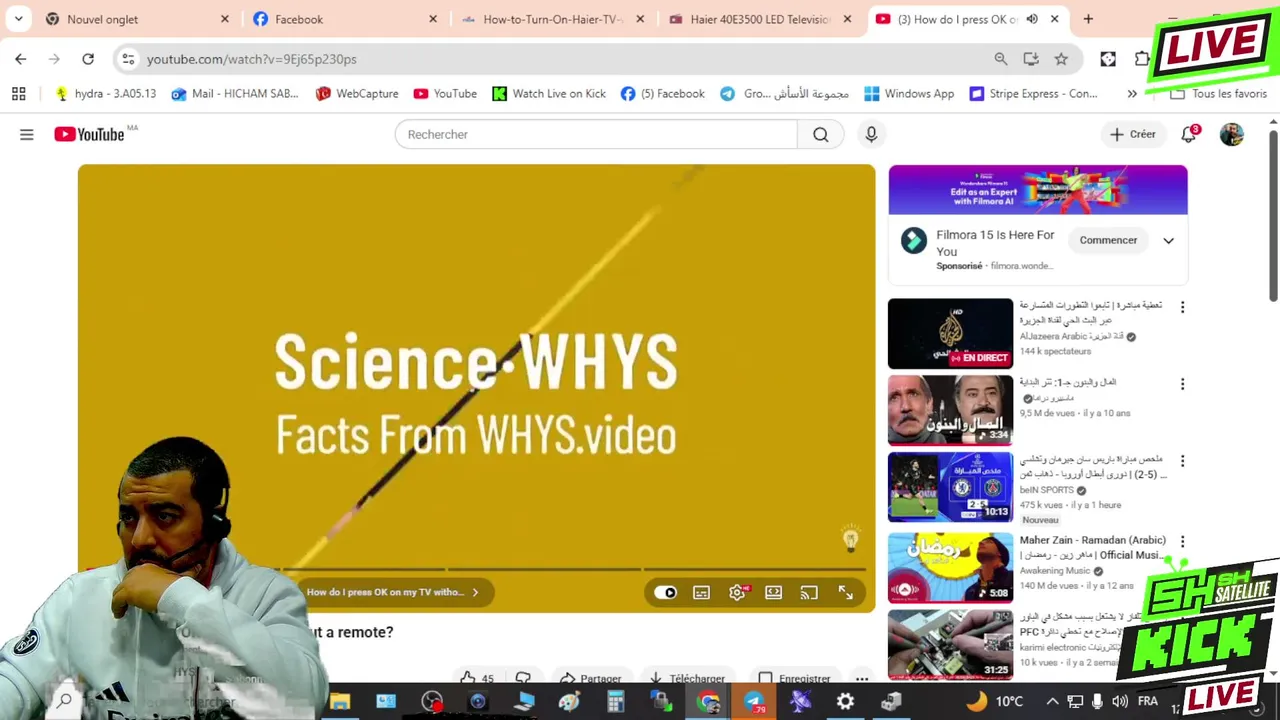Open the account avatar menu
This screenshot has width=1280, height=720.
click(1232, 134)
